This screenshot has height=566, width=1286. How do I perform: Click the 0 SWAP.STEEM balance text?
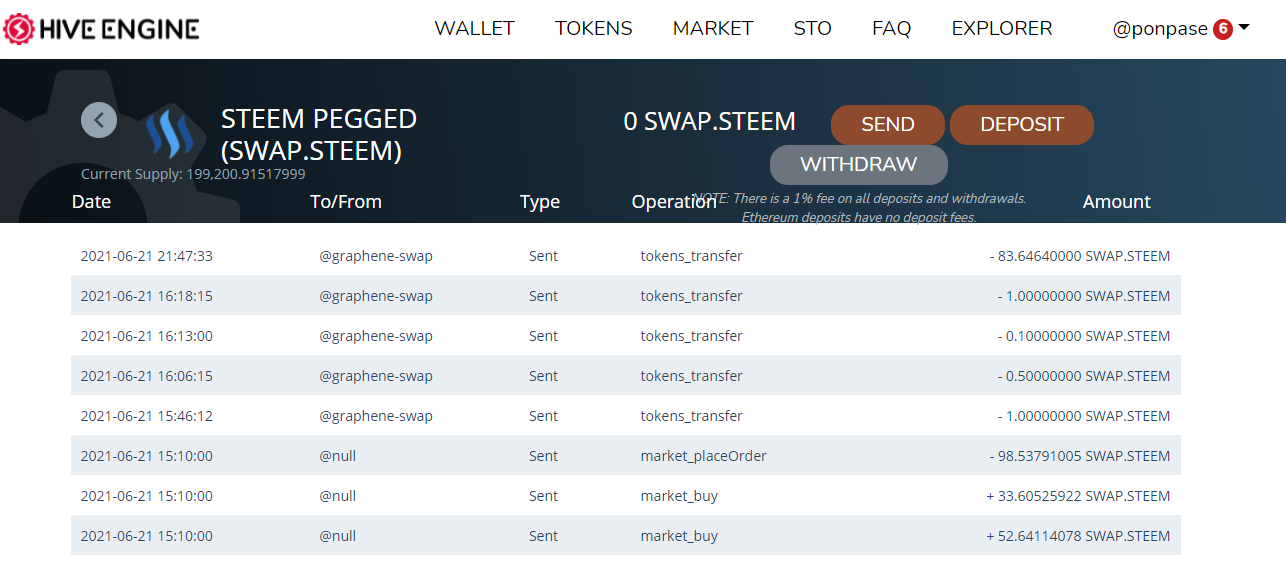tap(710, 122)
